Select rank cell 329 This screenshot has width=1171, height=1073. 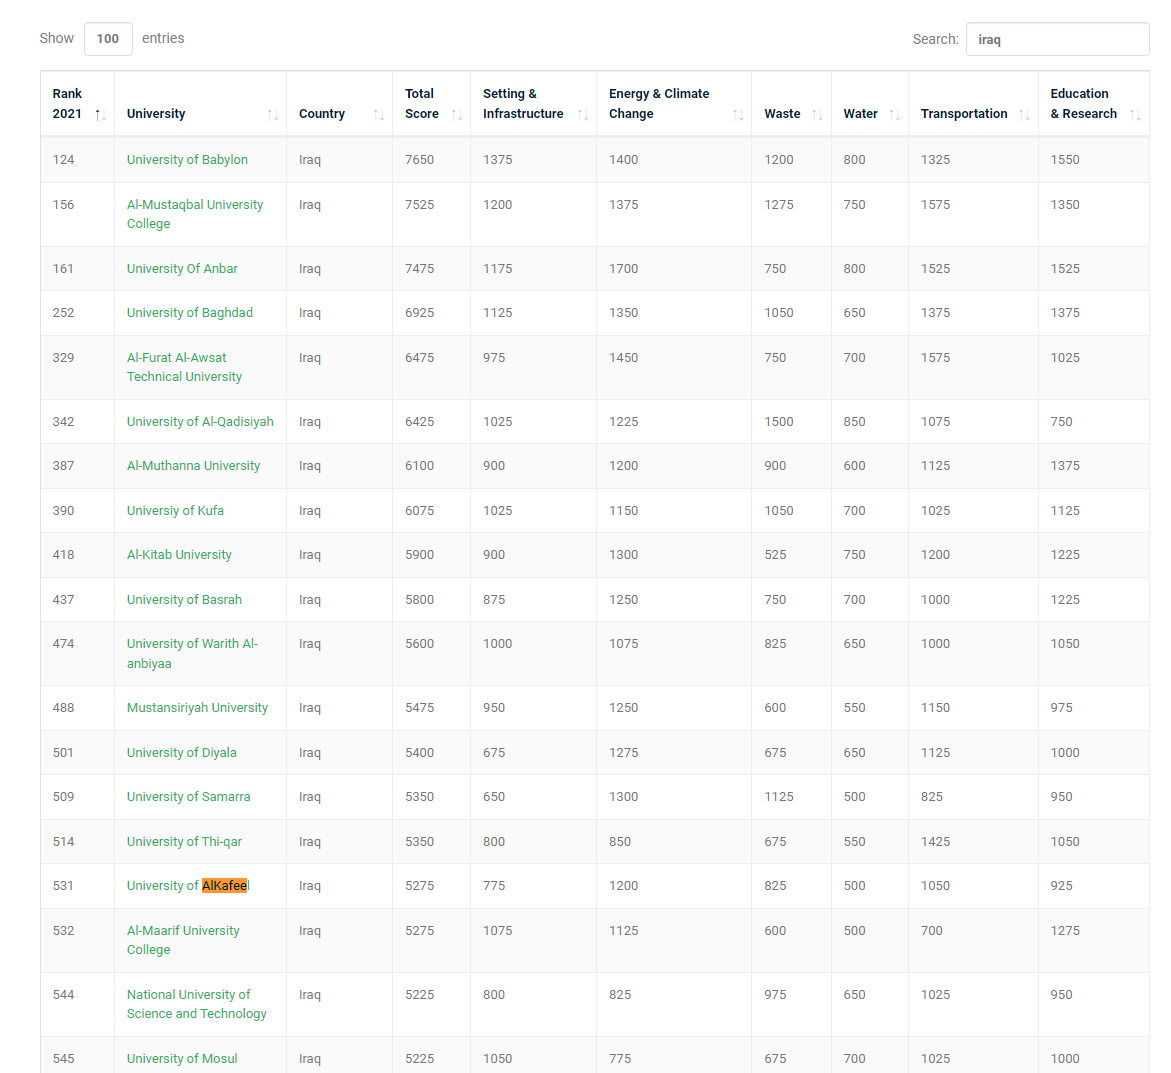(63, 358)
